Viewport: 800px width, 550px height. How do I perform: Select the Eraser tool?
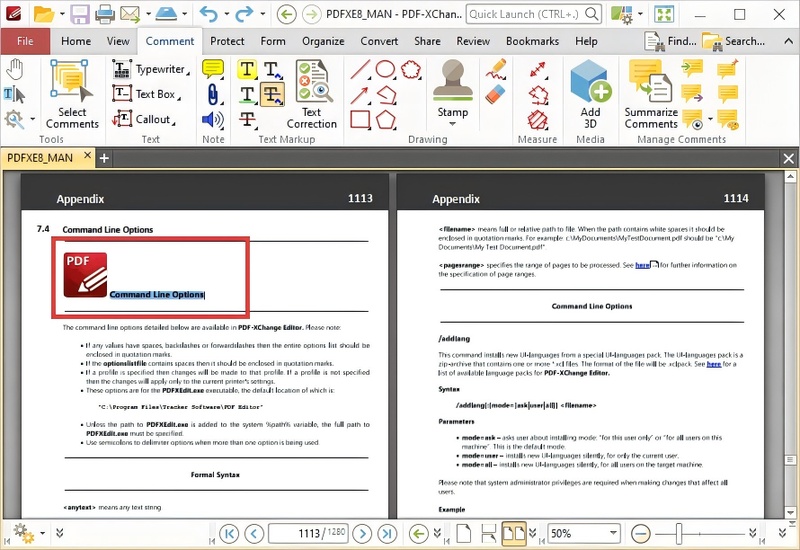(496, 94)
